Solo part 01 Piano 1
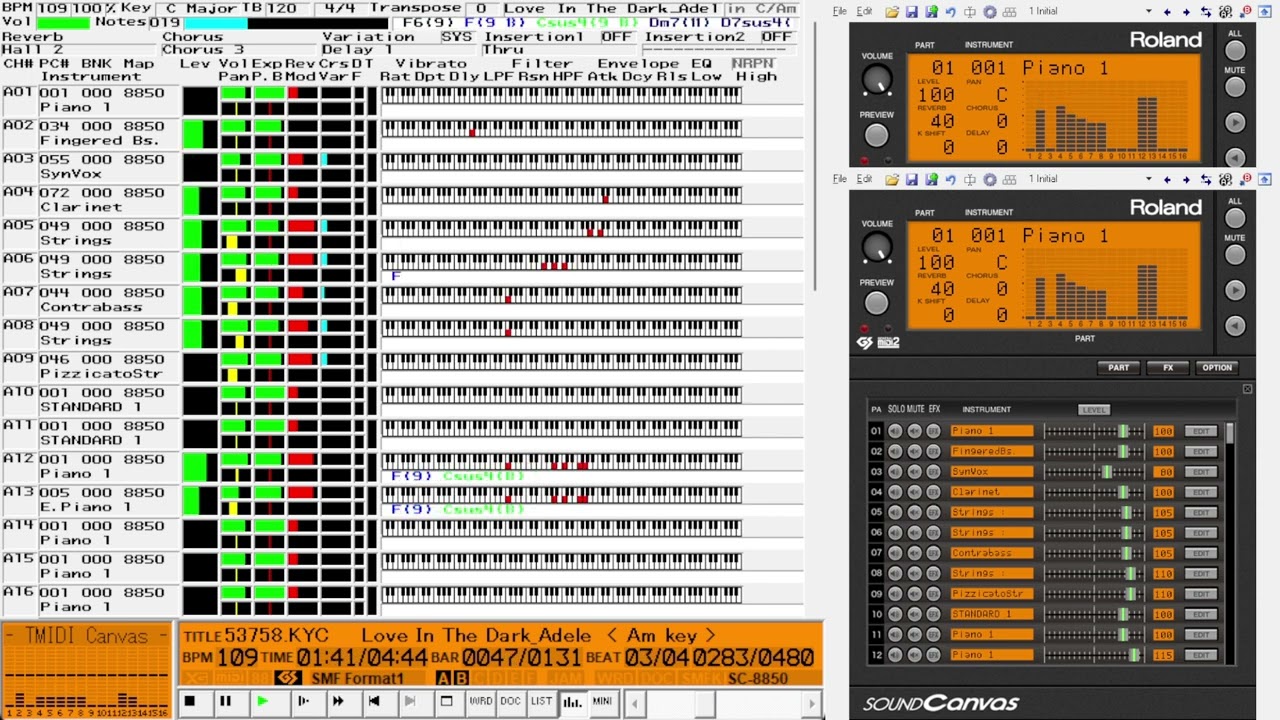The image size is (1280, 720). [x=895, y=431]
